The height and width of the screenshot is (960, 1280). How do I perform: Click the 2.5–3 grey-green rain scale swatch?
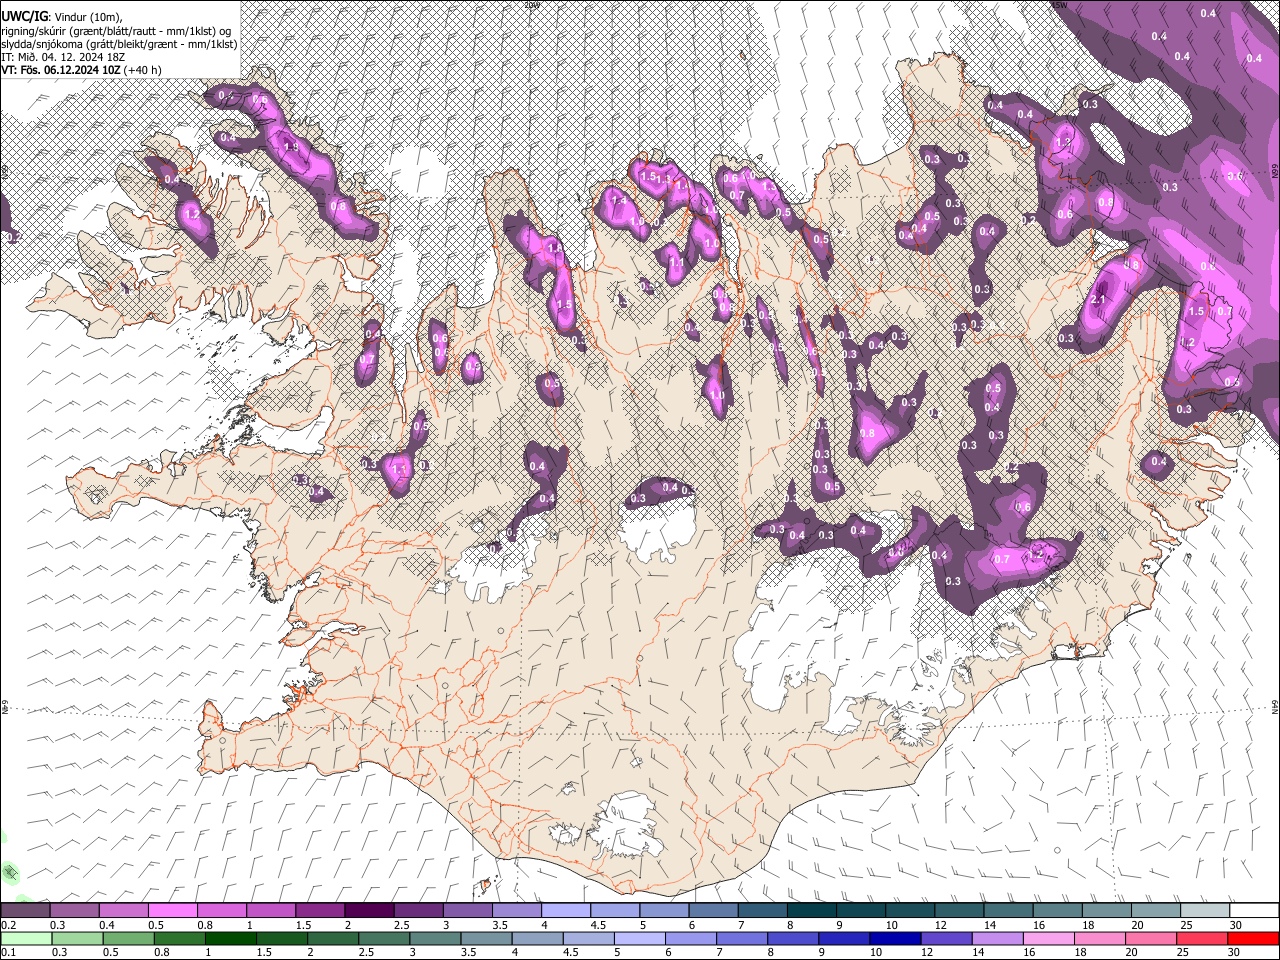pos(385,938)
